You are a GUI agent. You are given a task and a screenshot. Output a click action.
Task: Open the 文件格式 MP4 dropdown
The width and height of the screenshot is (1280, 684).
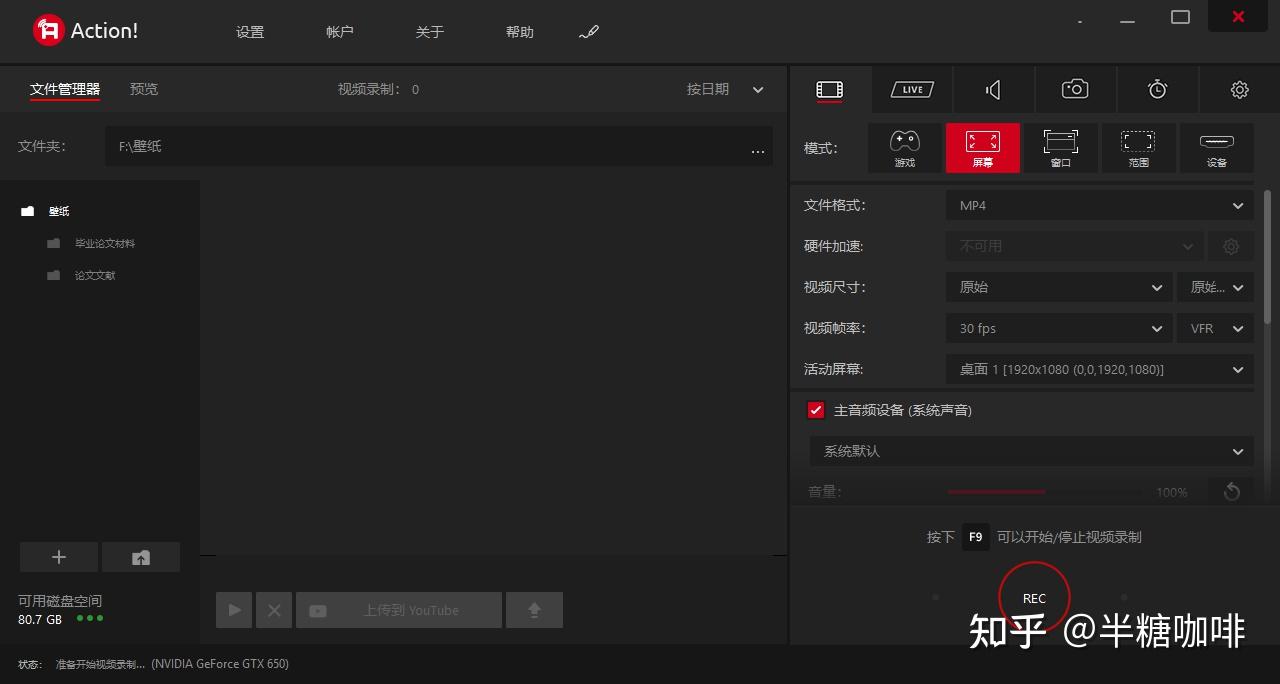[1100, 205]
